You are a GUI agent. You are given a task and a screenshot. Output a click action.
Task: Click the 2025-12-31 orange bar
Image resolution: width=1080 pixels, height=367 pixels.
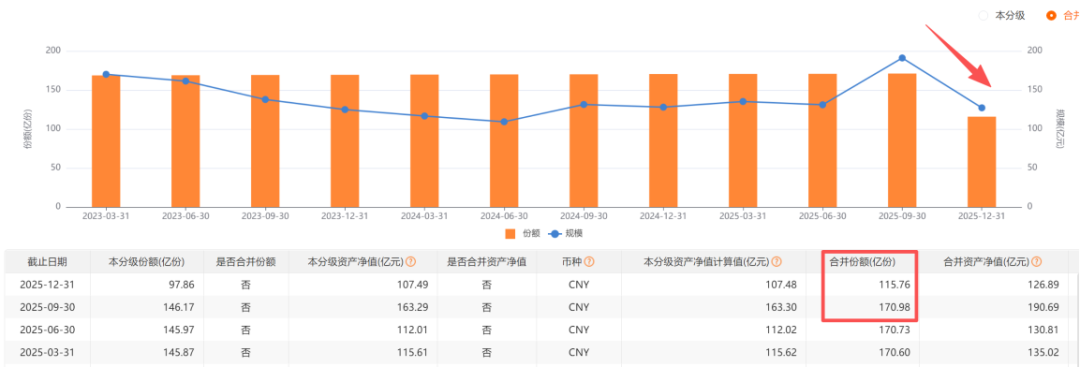982,162
